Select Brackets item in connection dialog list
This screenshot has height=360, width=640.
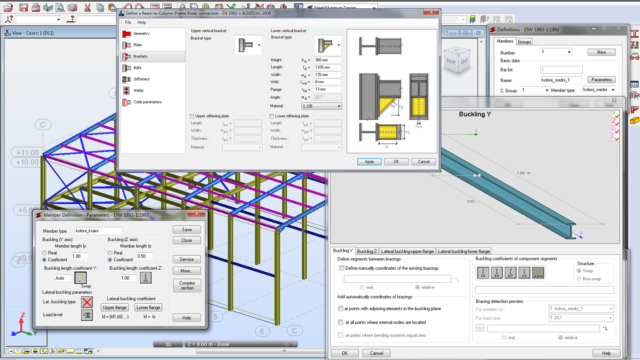click(x=153, y=56)
